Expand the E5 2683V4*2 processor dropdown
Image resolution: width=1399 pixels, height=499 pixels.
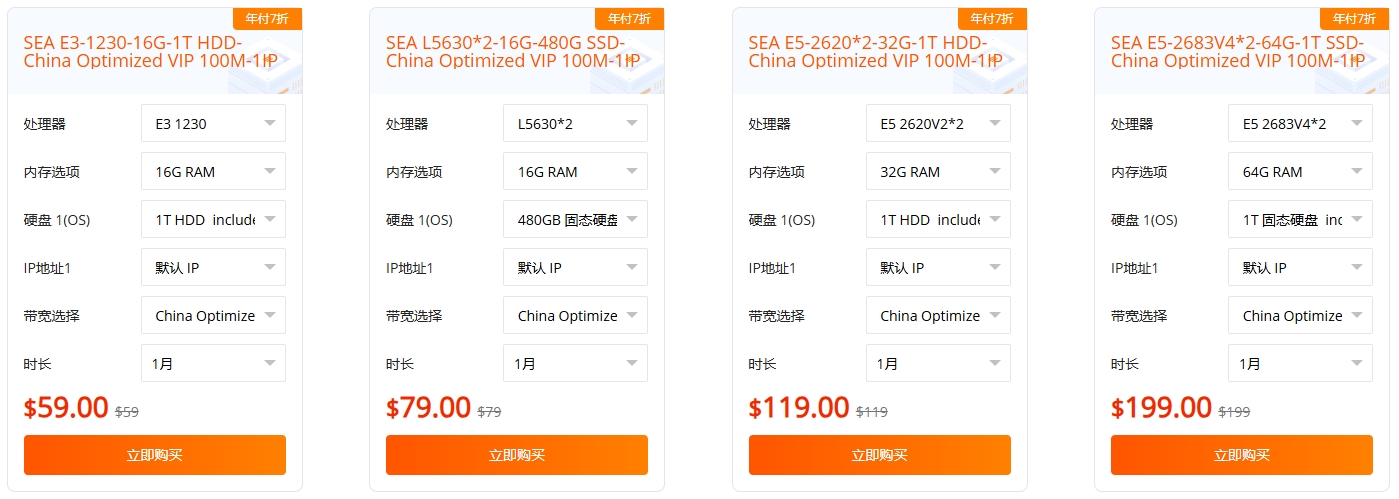[1300, 124]
